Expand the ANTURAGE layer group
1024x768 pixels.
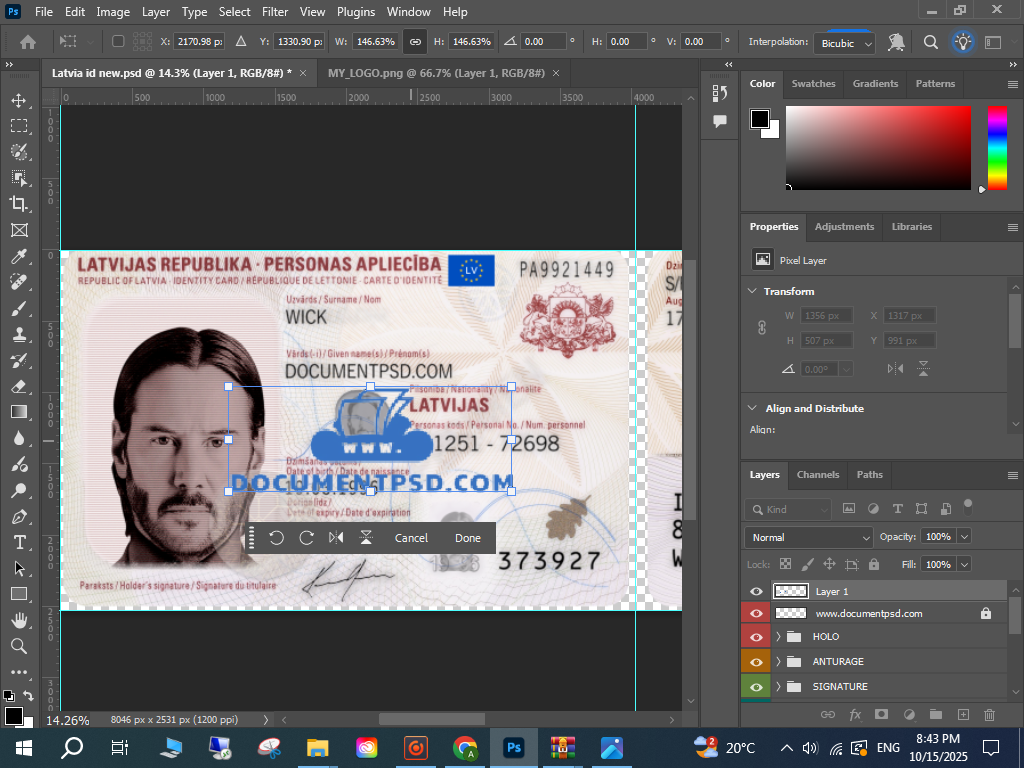[779, 662]
